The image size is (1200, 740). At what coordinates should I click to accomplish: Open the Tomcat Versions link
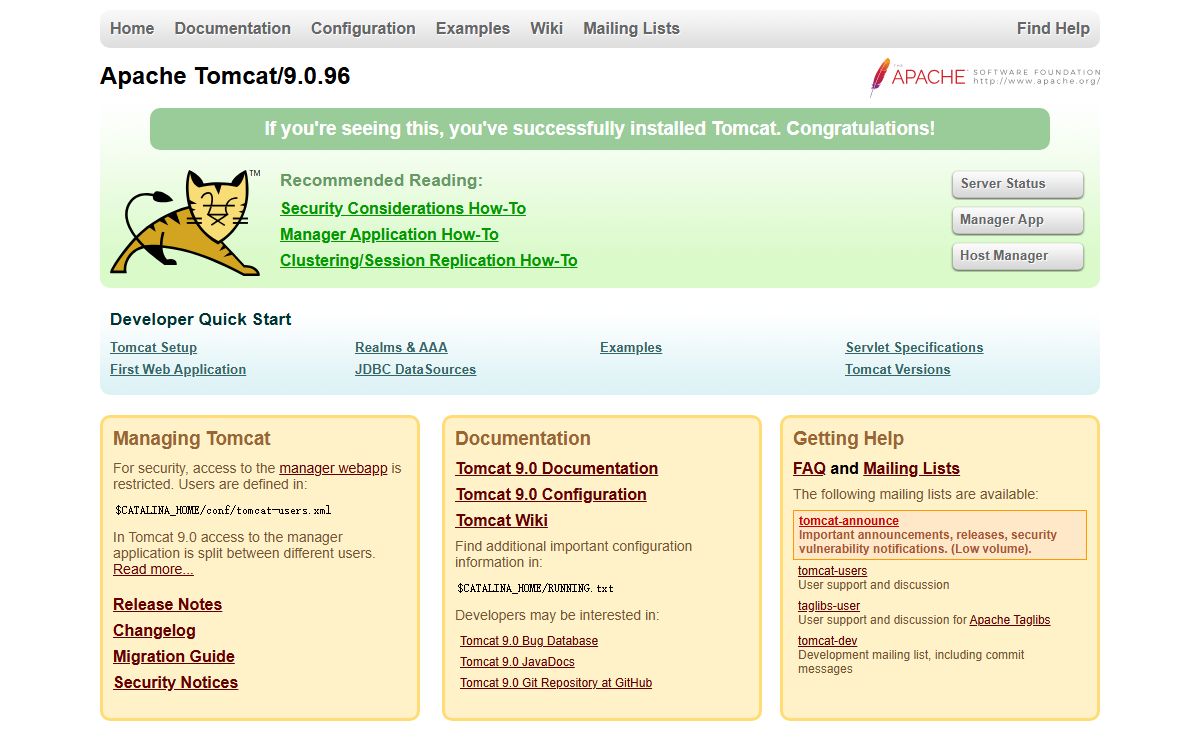coord(898,369)
